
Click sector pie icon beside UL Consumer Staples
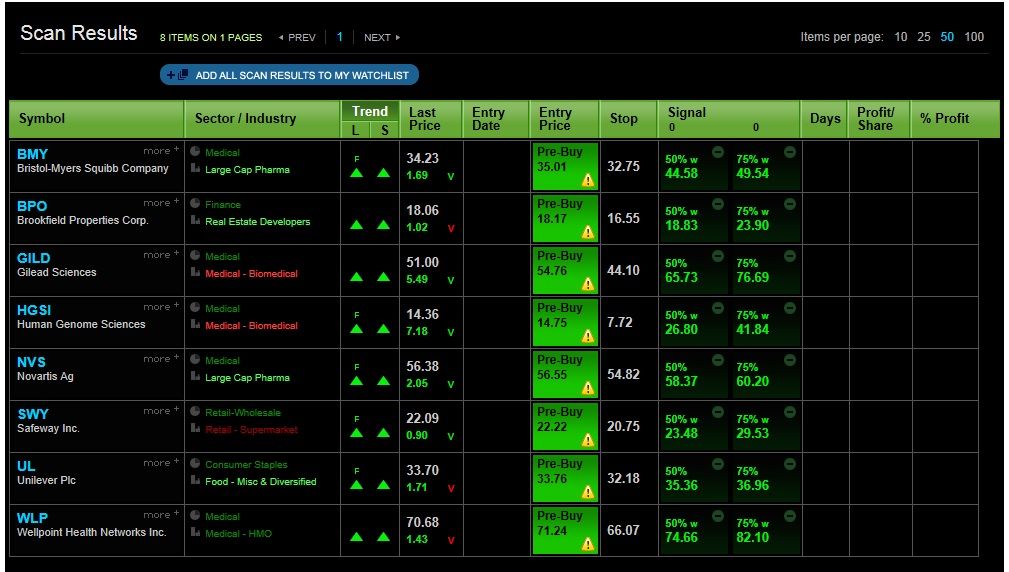coord(195,463)
